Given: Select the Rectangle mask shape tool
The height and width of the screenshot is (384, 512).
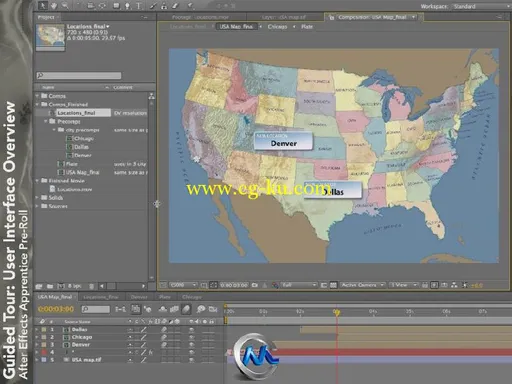Looking at the screenshot, I should click(x=116, y=5).
